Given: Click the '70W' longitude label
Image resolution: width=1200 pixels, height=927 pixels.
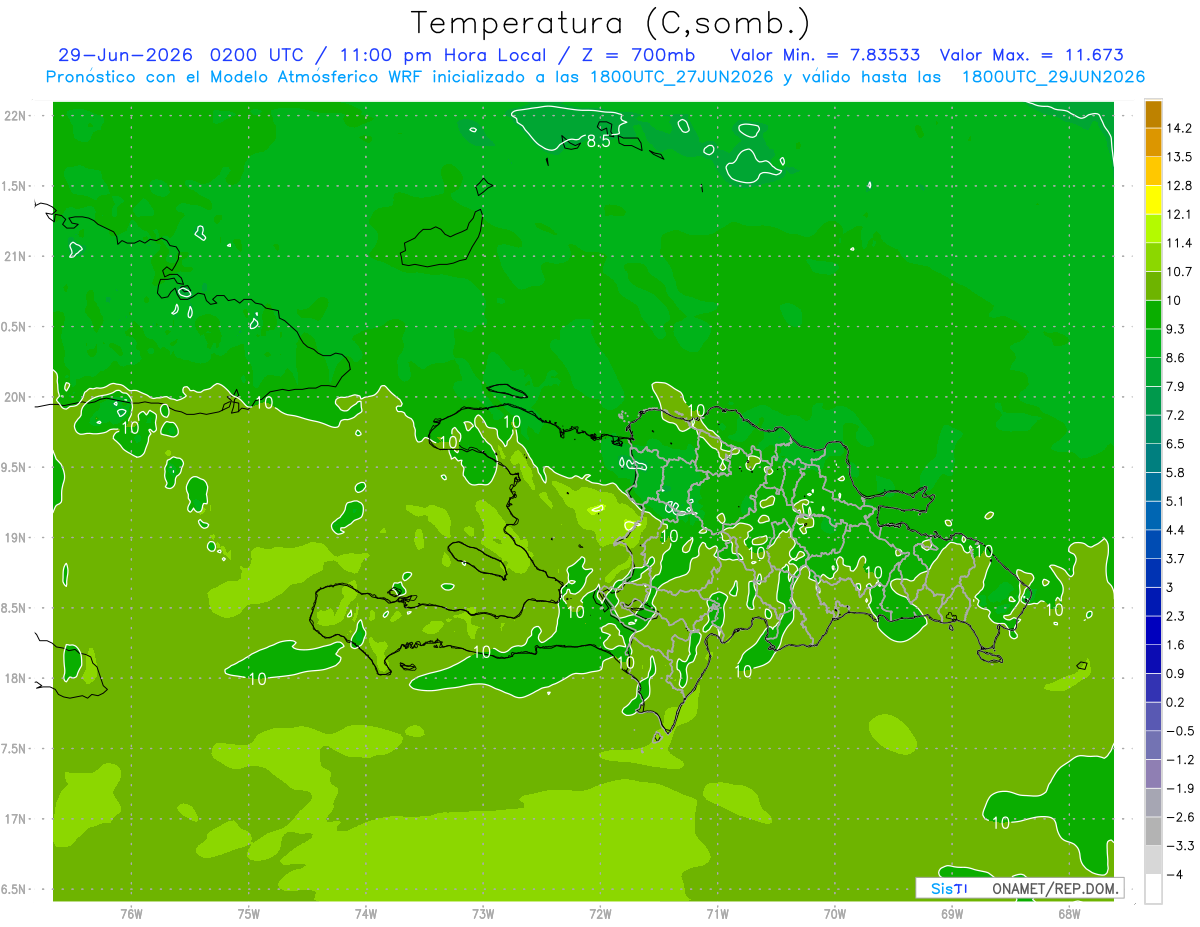Looking at the screenshot, I should click(x=835, y=914).
